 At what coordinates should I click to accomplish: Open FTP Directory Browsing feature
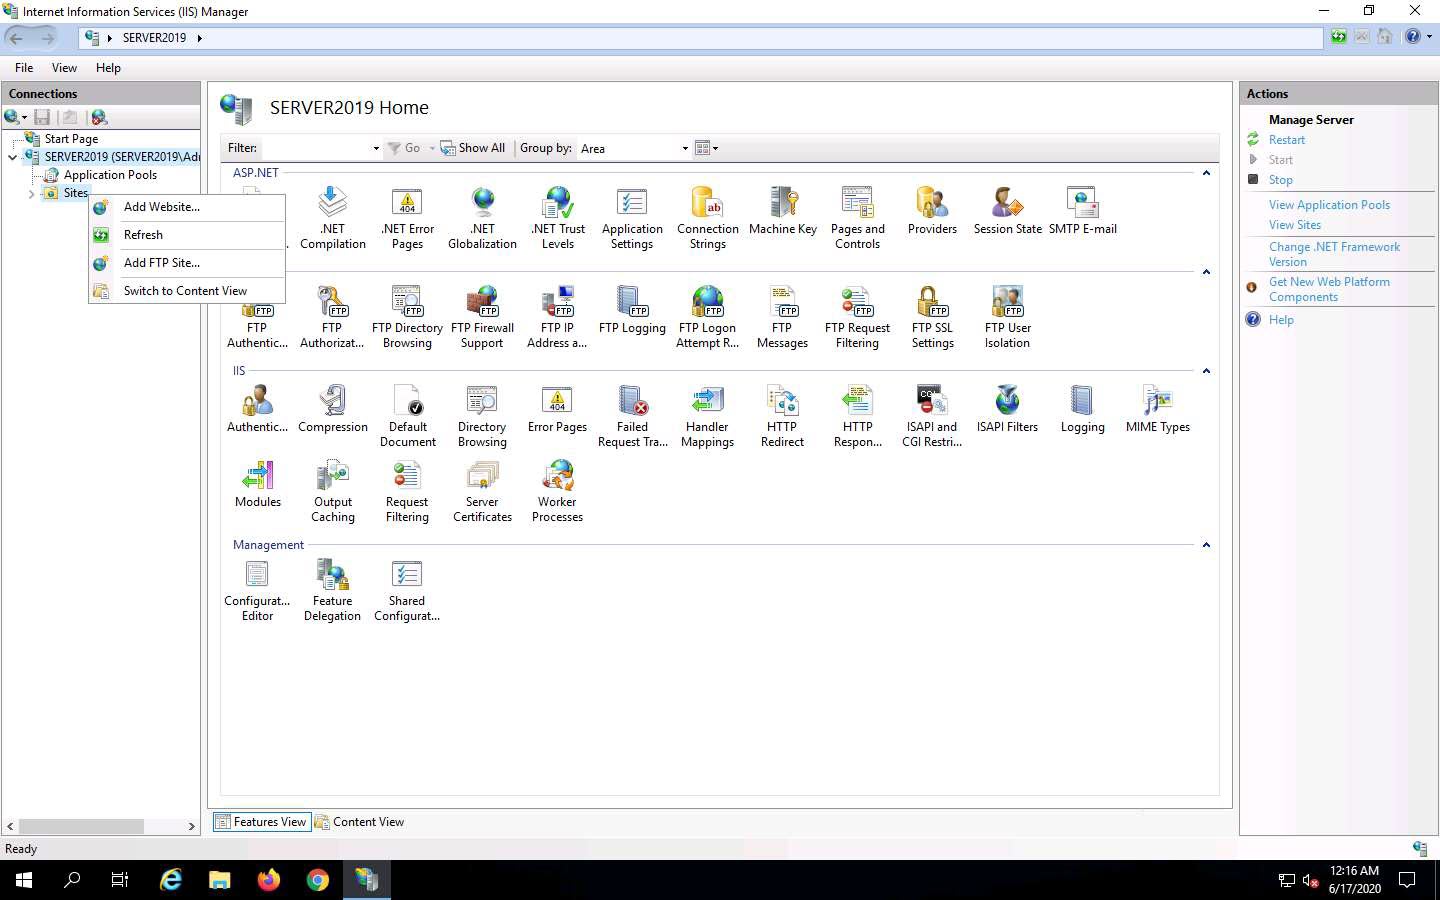click(x=407, y=316)
